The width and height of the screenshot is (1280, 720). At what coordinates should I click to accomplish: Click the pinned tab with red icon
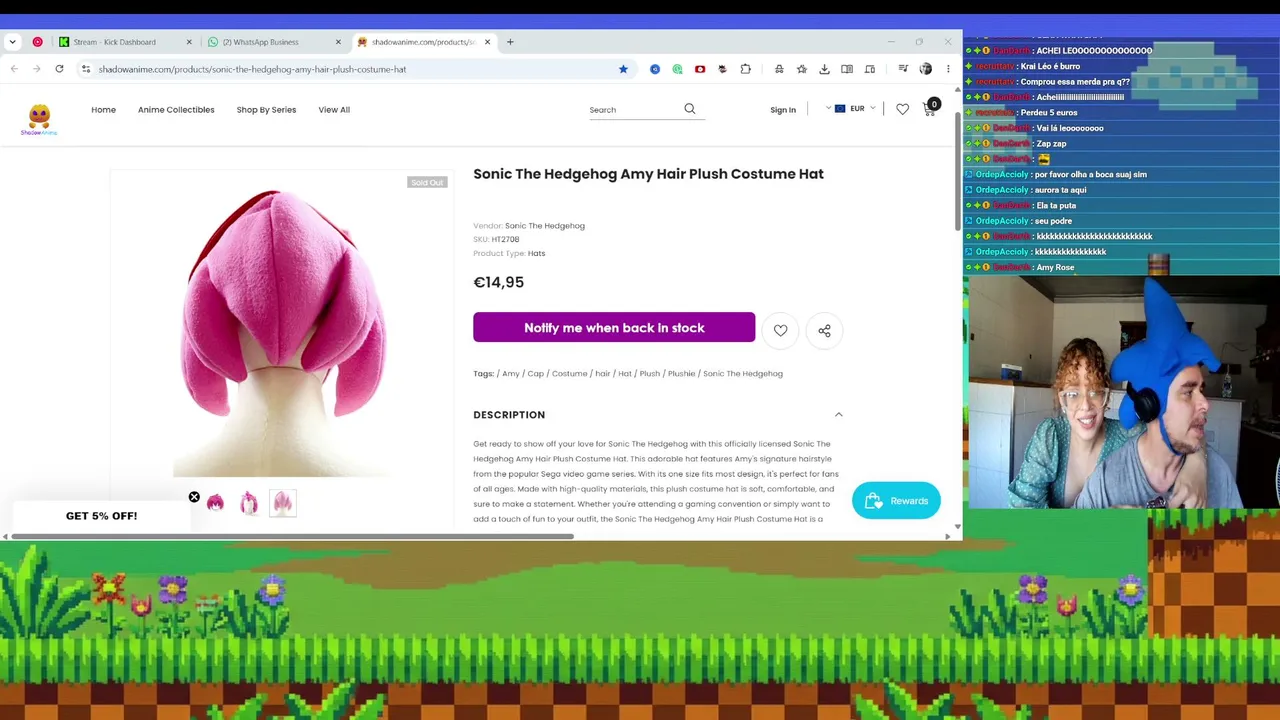[x=38, y=42]
